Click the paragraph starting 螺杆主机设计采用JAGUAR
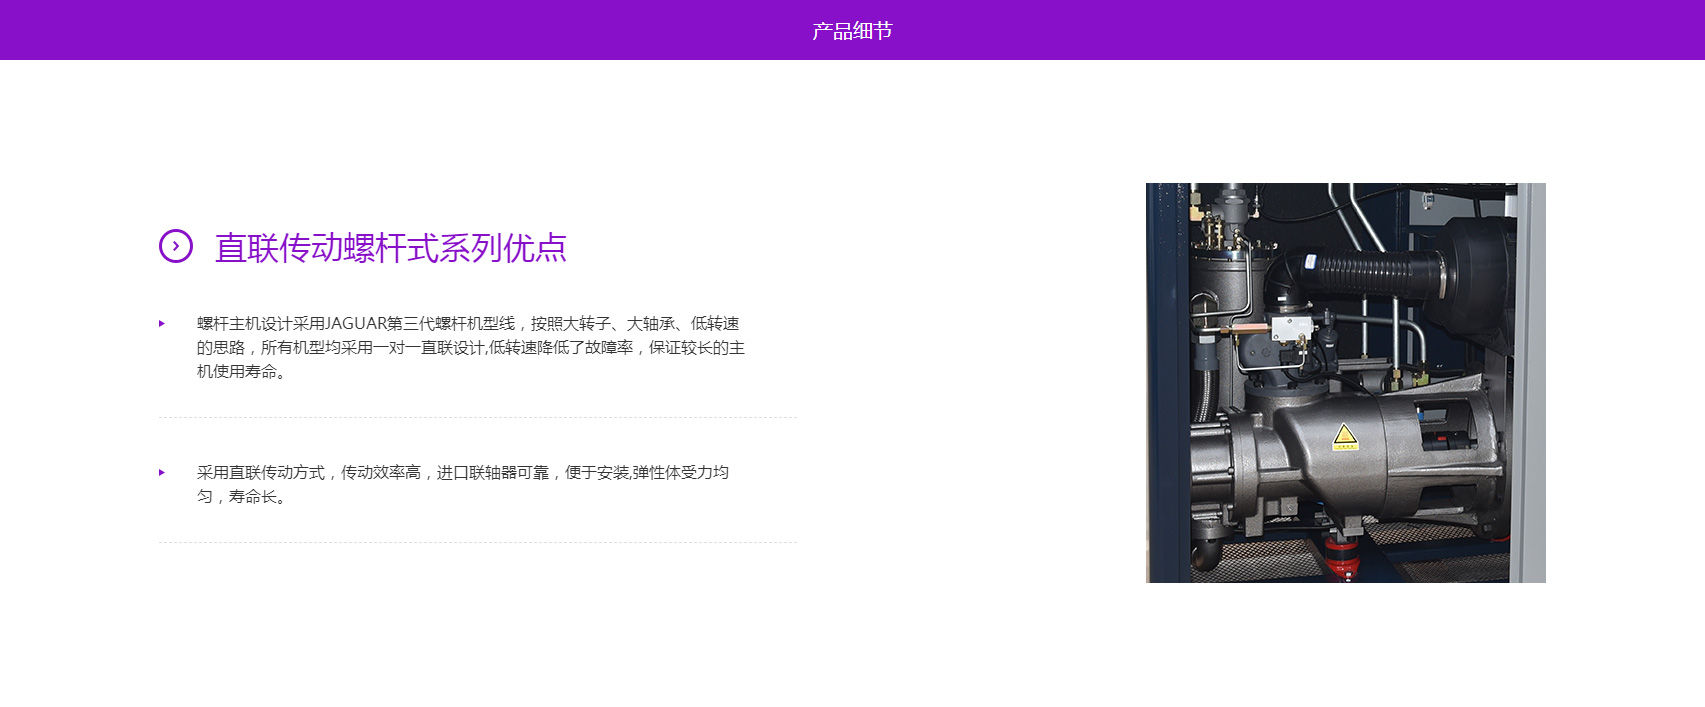Image resolution: width=1705 pixels, height=707 pixels. [x=471, y=347]
